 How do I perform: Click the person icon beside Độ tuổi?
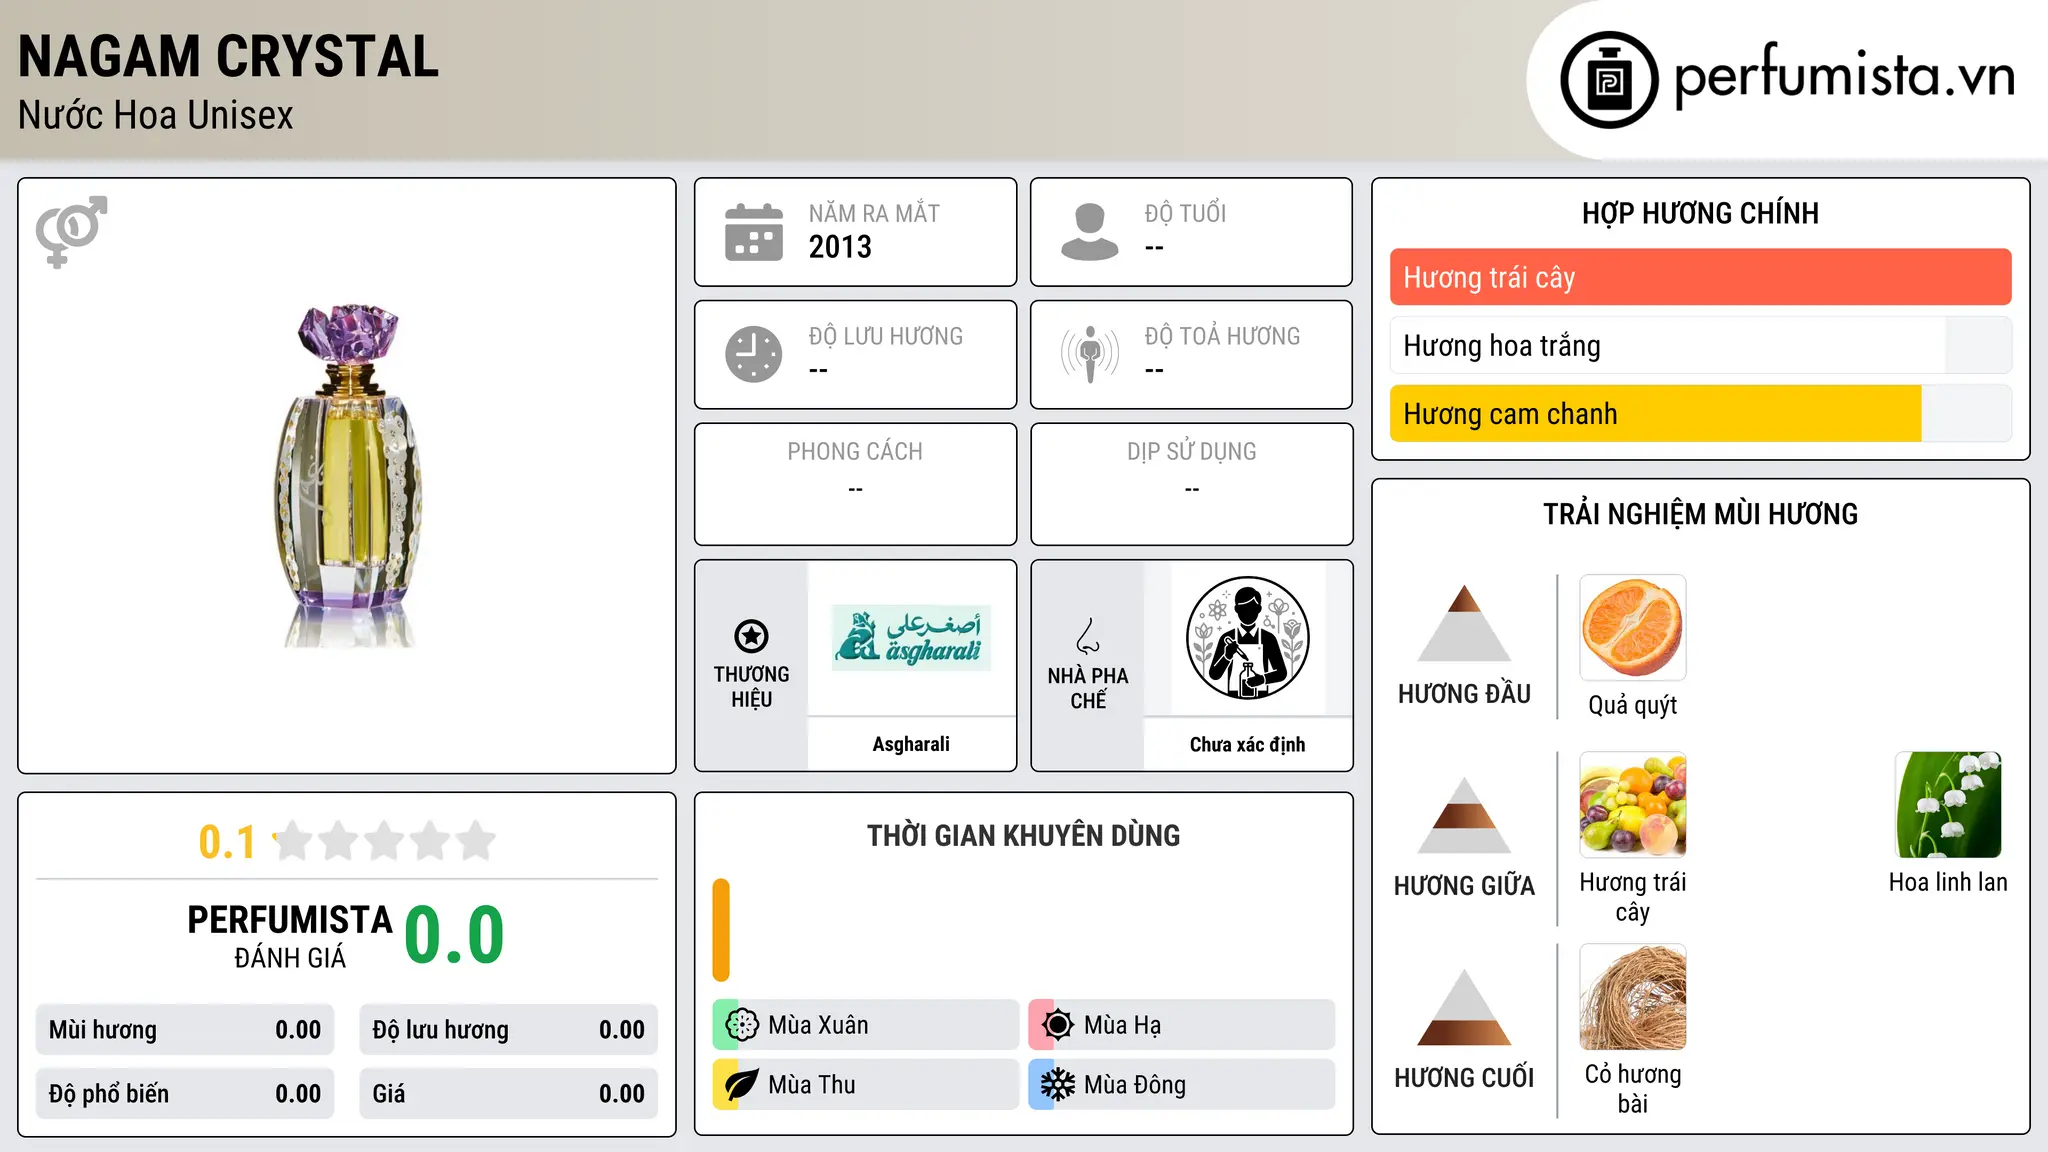coord(1090,232)
